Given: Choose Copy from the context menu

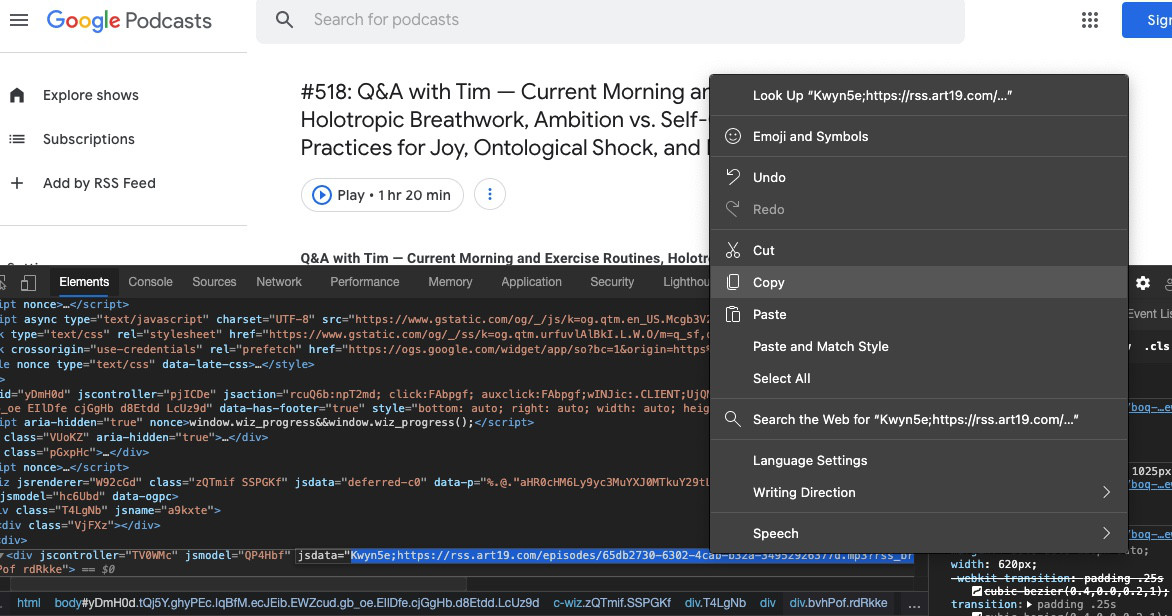Looking at the screenshot, I should [x=918, y=283].
